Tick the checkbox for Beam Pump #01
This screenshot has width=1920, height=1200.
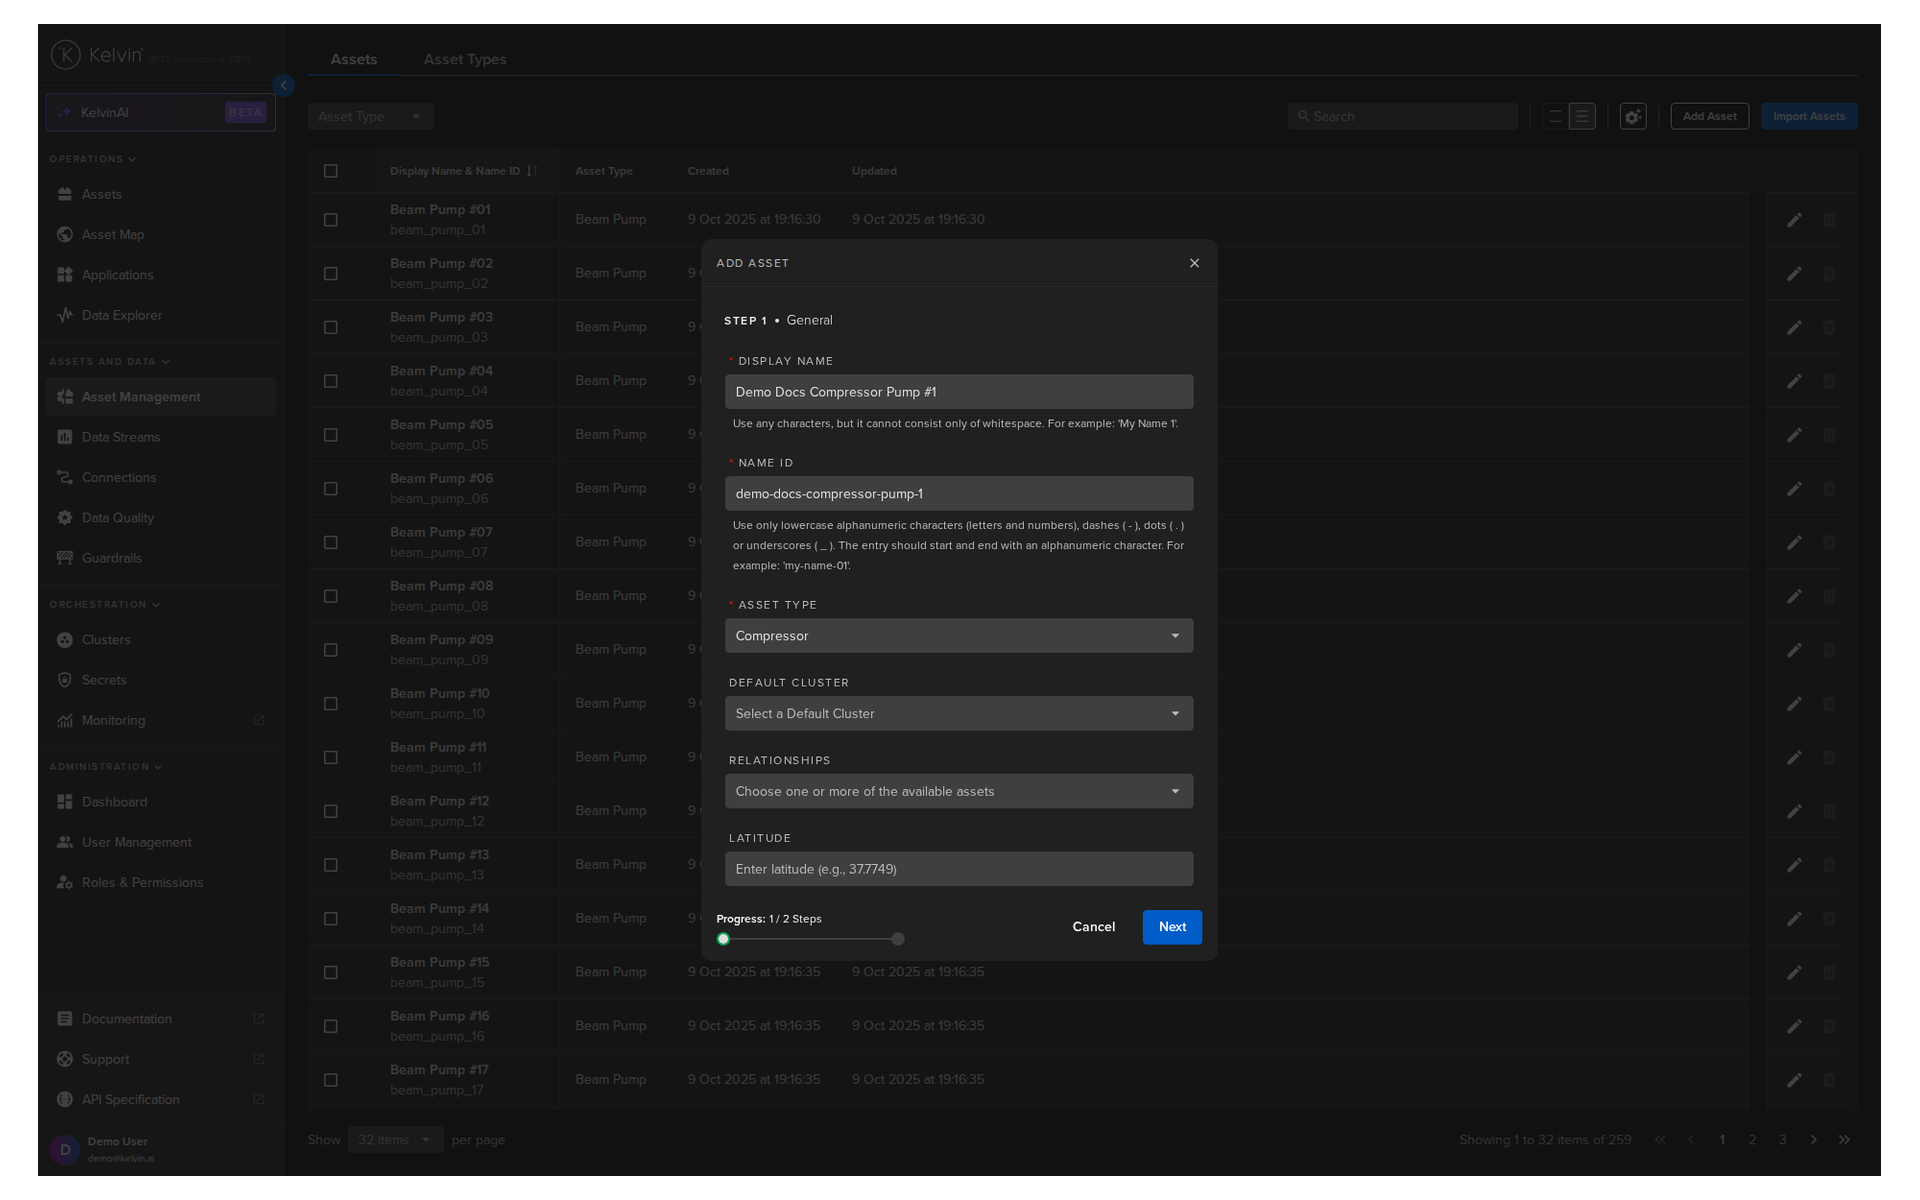tap(331, 220)
